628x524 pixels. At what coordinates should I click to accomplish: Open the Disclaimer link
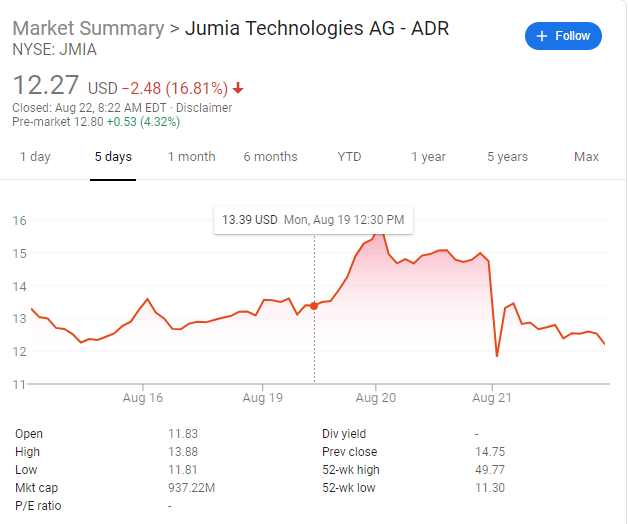click(x=204, y=107)
